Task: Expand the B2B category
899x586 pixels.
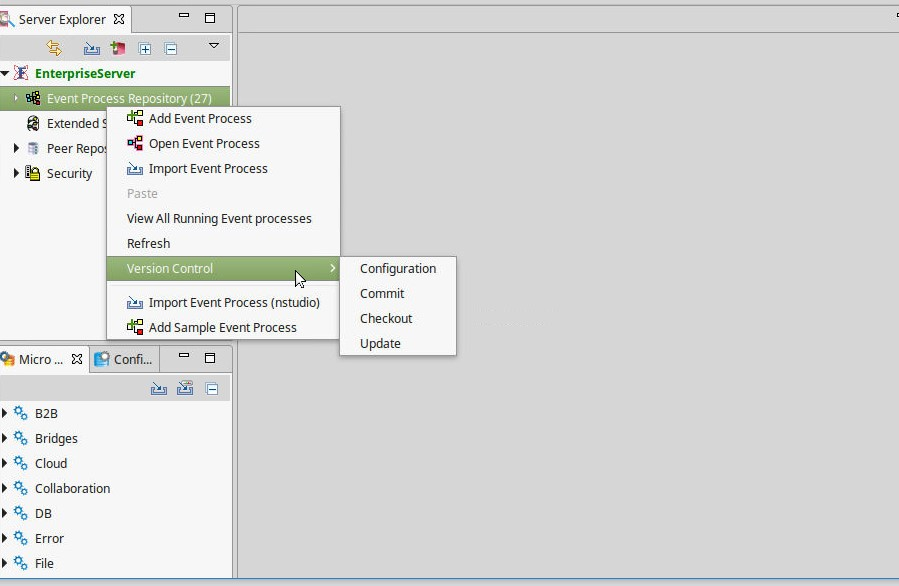Action: pos(5,413)
